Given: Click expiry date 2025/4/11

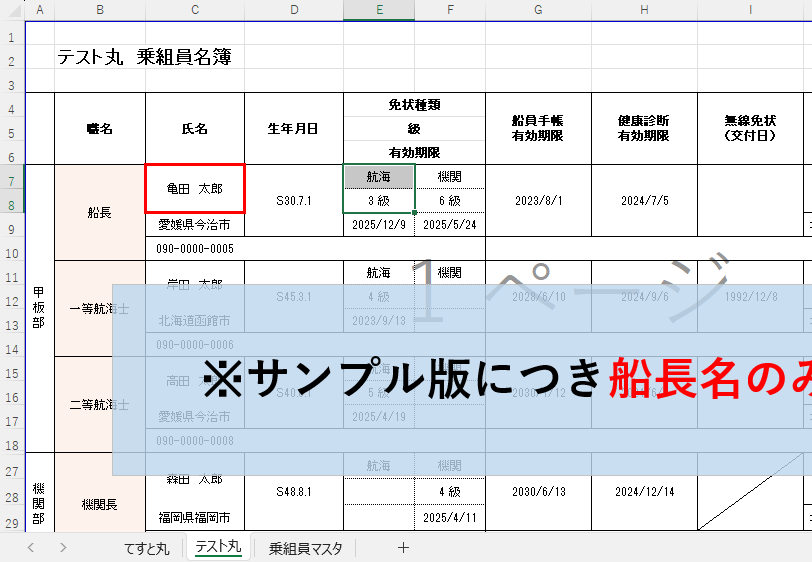Looking at the screenshot, I should tap(450, 517).
